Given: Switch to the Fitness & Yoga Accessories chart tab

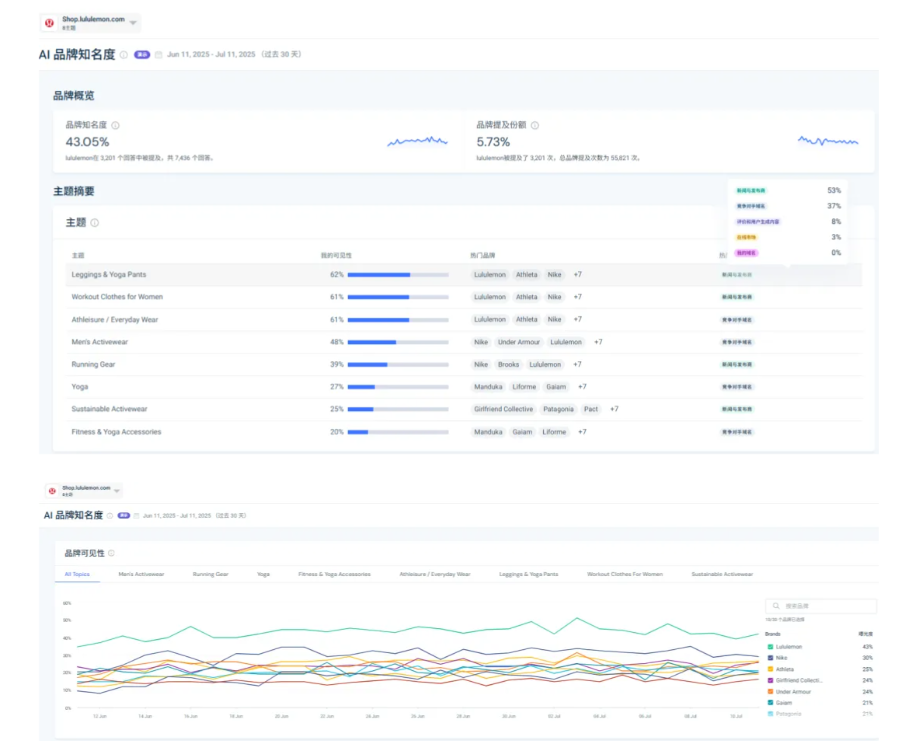Looking at the screenshot, I should (x=334, y=574).
